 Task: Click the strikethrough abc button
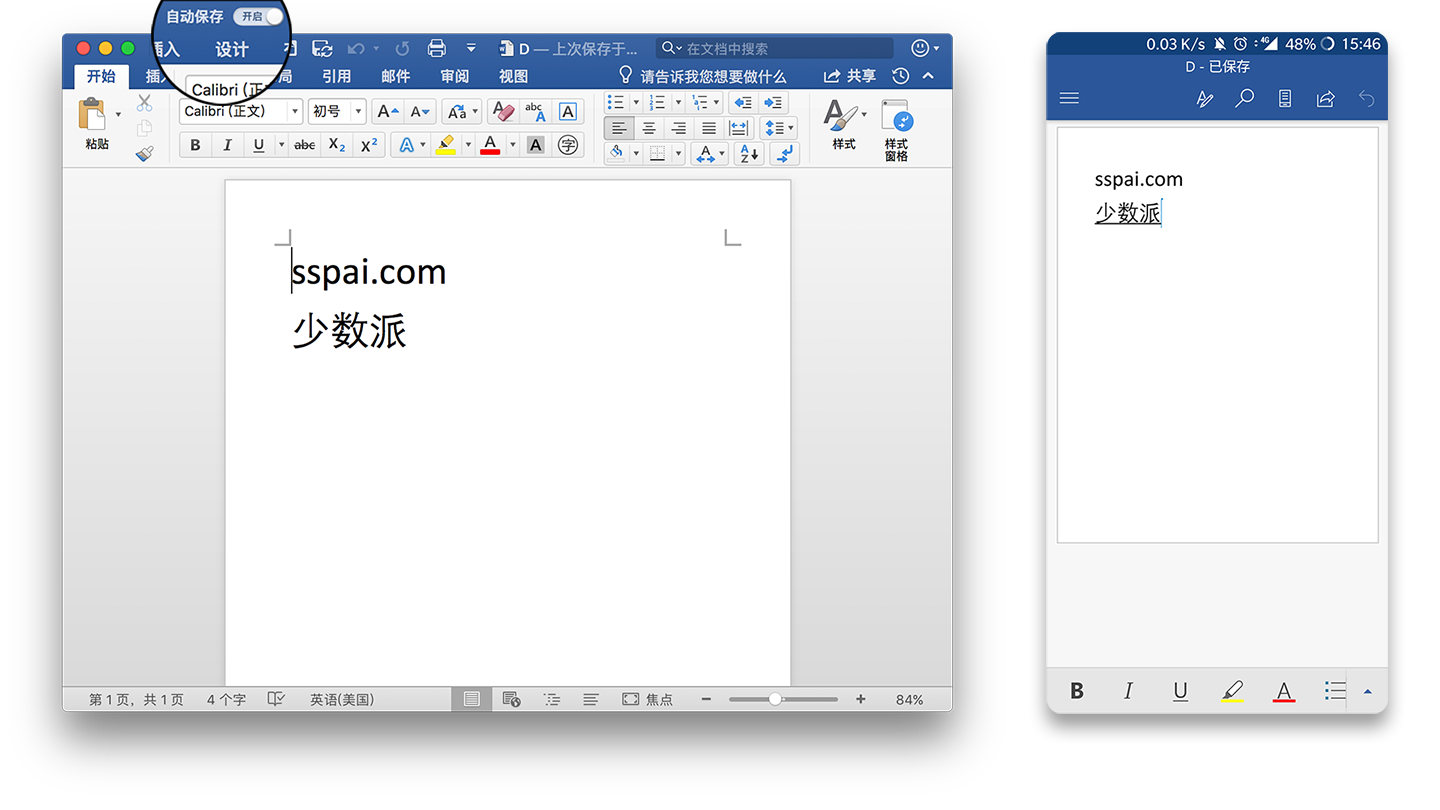(x=305, y=145)
